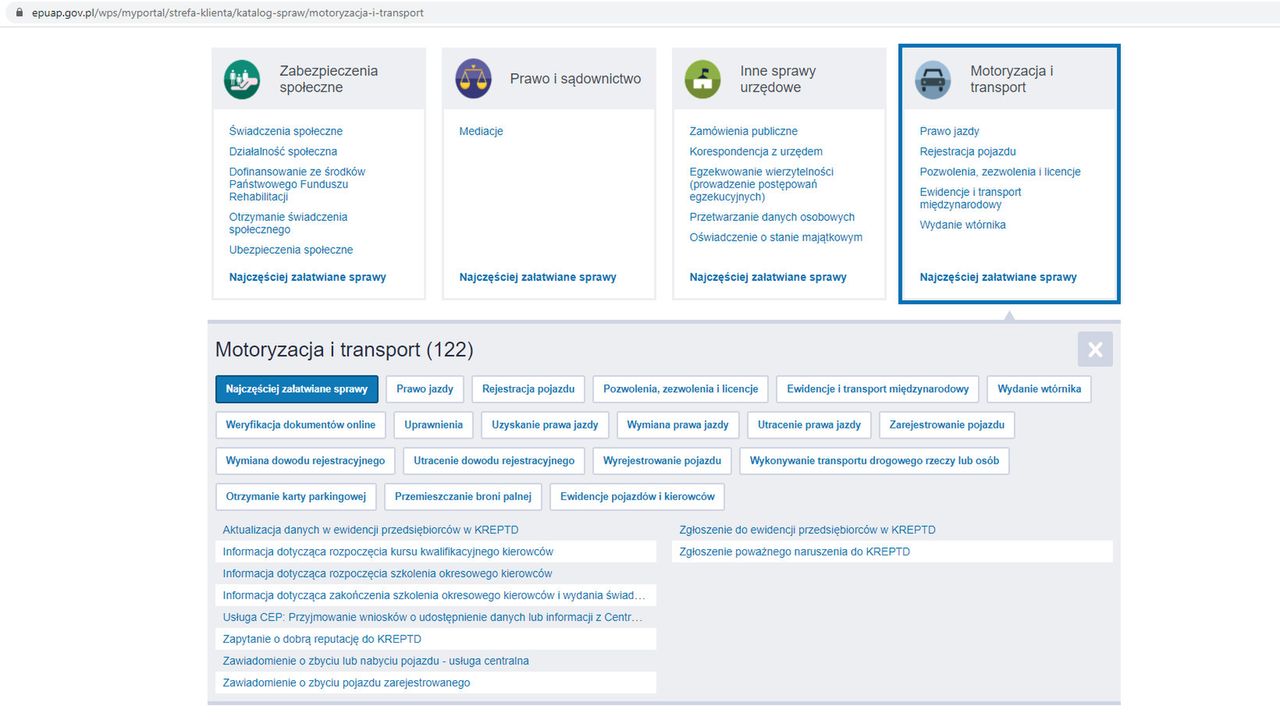Choose the Zarejestrowanie pojazdu filter
Viewport: 1280px width, 720px height.
947,425
